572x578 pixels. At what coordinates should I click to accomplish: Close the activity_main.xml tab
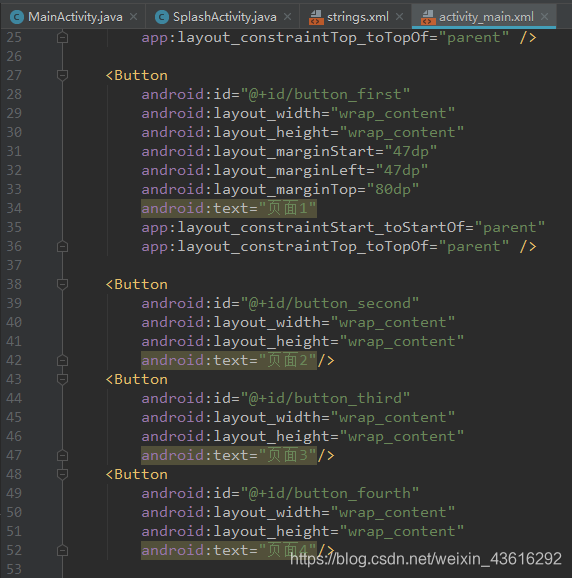point(544,17)
